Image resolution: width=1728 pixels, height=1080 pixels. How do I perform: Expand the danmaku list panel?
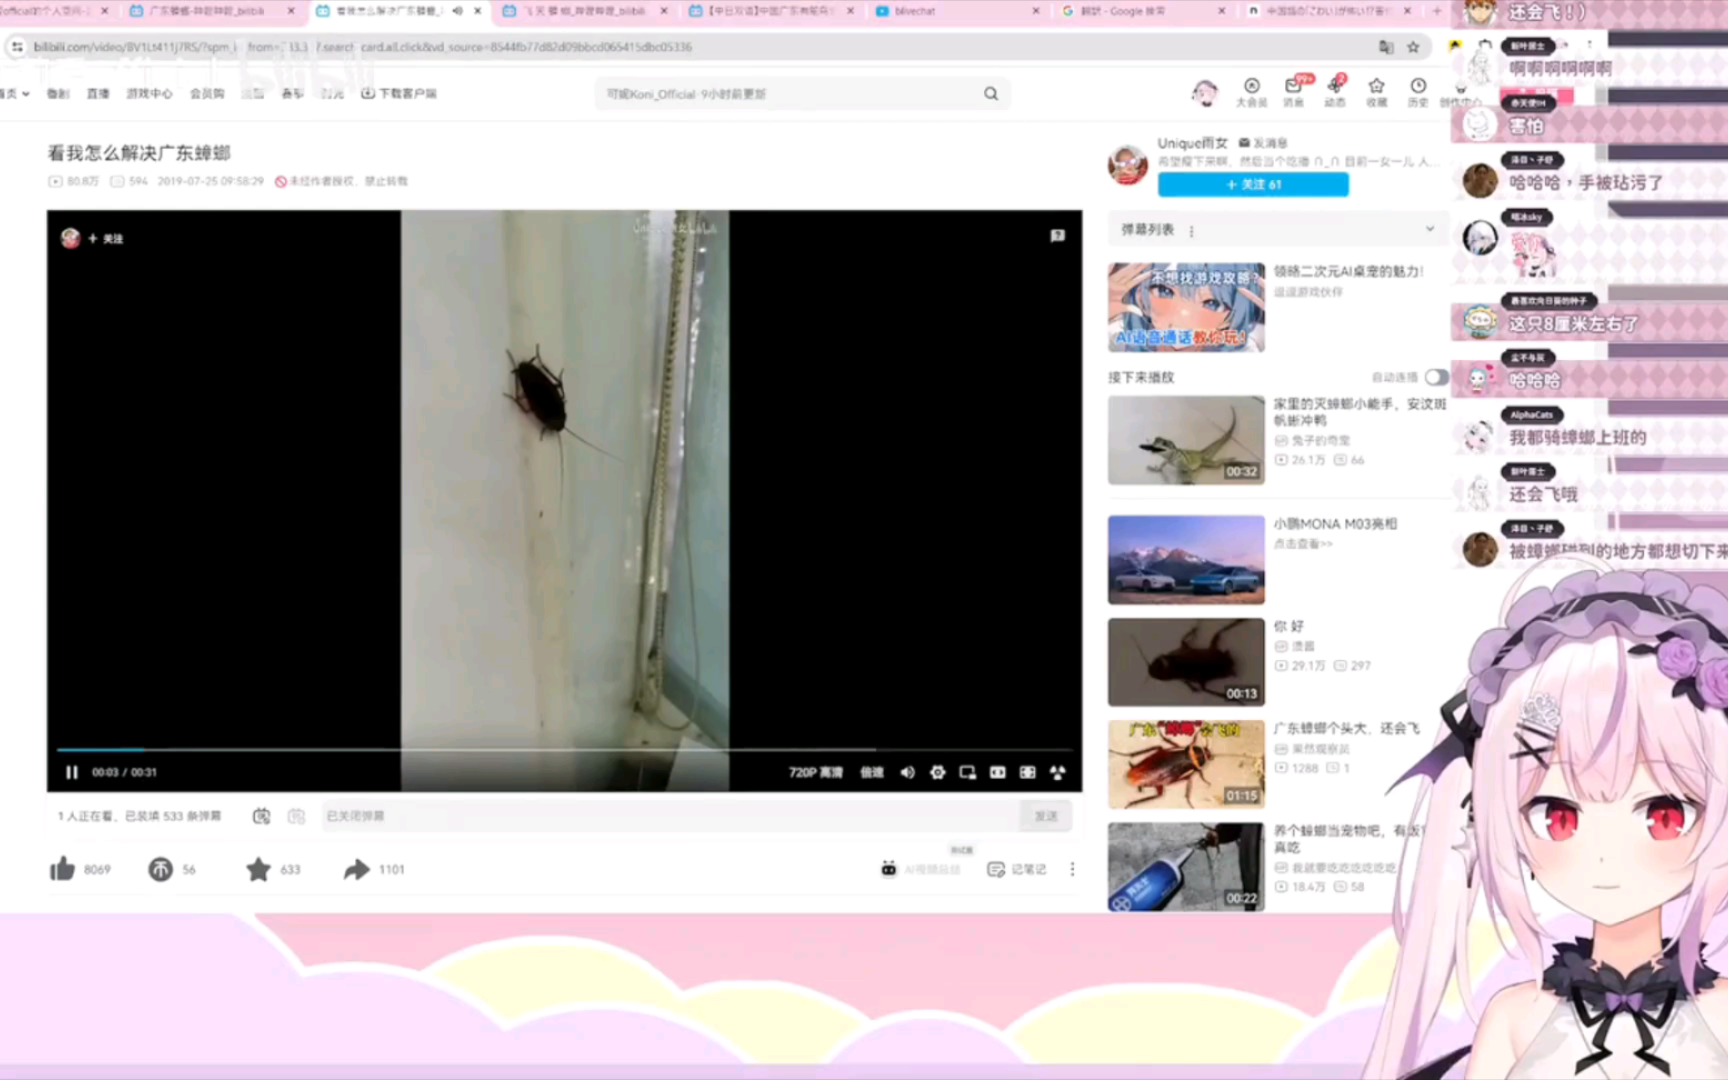pyautogui.click(x=1429, y=229)
